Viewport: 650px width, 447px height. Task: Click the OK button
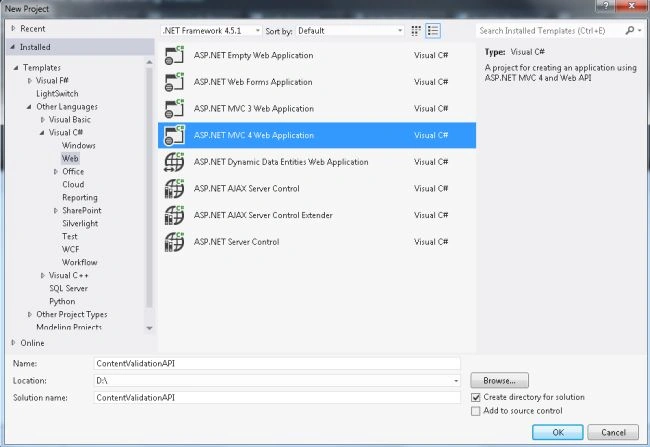558,432
